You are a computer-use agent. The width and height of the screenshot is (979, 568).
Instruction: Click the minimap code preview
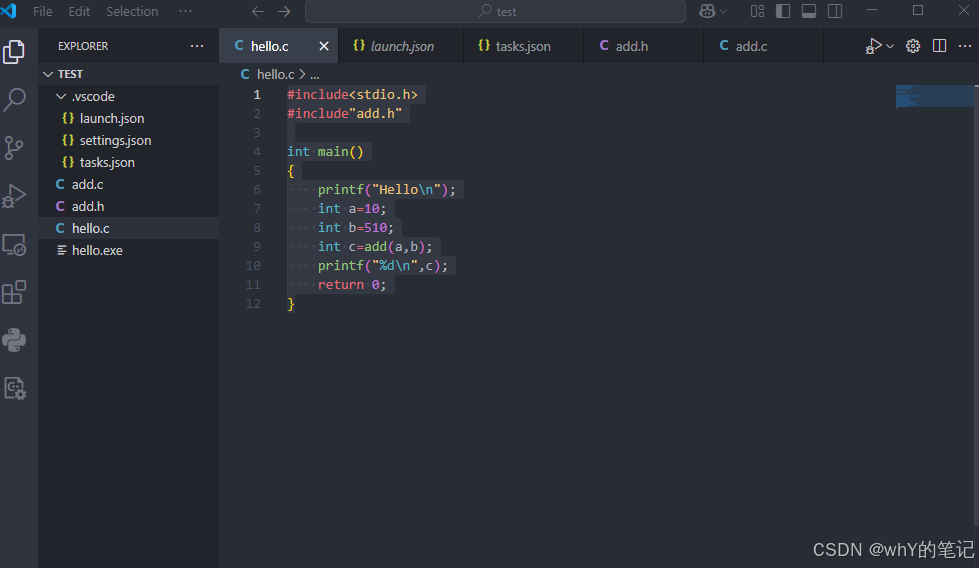[934, 96]
